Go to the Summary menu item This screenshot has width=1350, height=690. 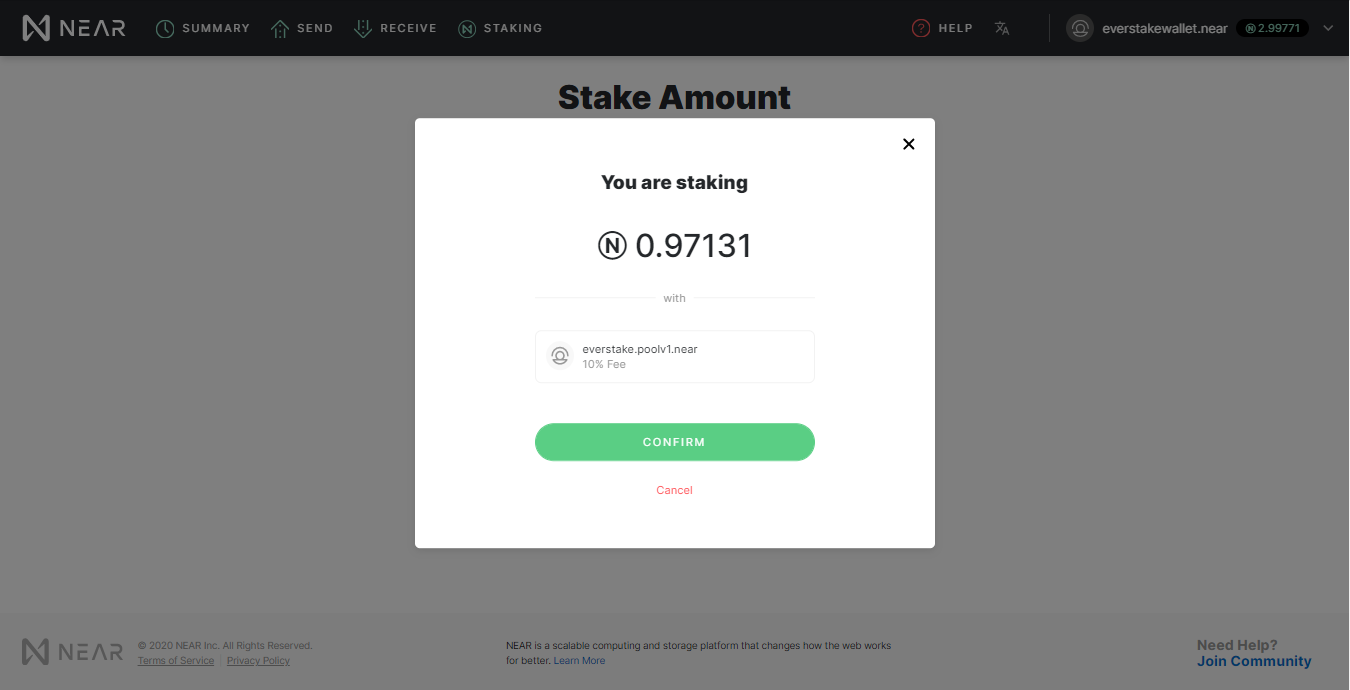(202, 28)
